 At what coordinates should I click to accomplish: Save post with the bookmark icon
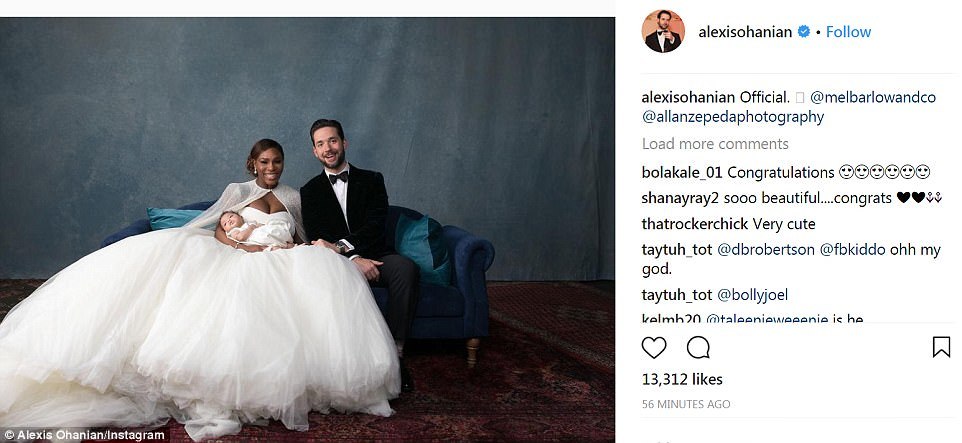941,347
